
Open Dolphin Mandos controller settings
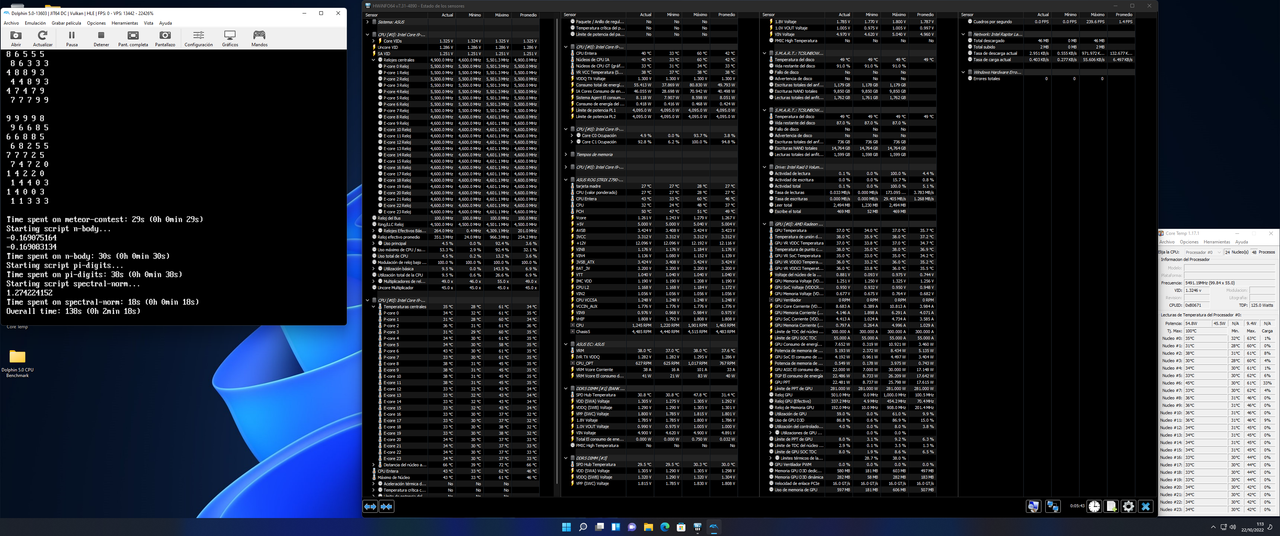tap(259, 38)
